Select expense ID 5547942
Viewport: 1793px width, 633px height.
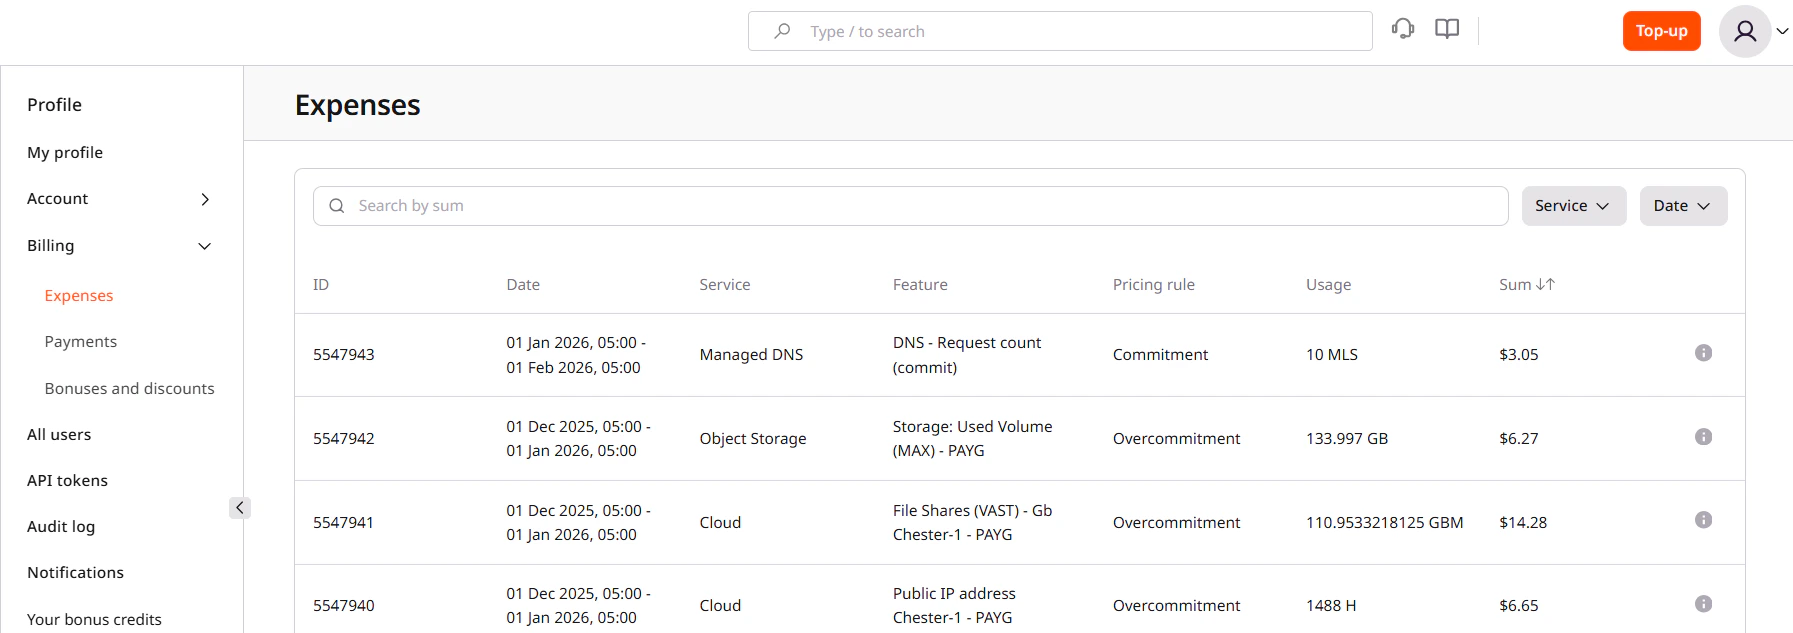pyautogui.click(x=344, y=438)
